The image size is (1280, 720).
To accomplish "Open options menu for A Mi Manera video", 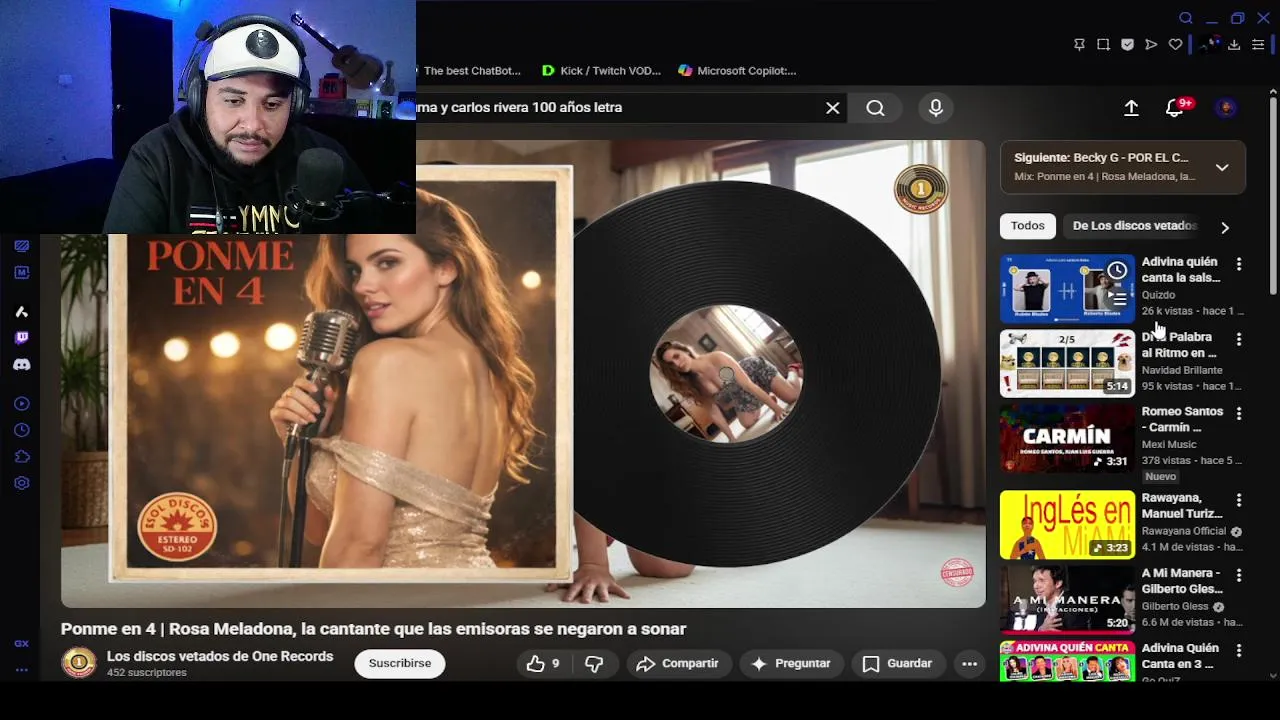I will point(1239,575).
